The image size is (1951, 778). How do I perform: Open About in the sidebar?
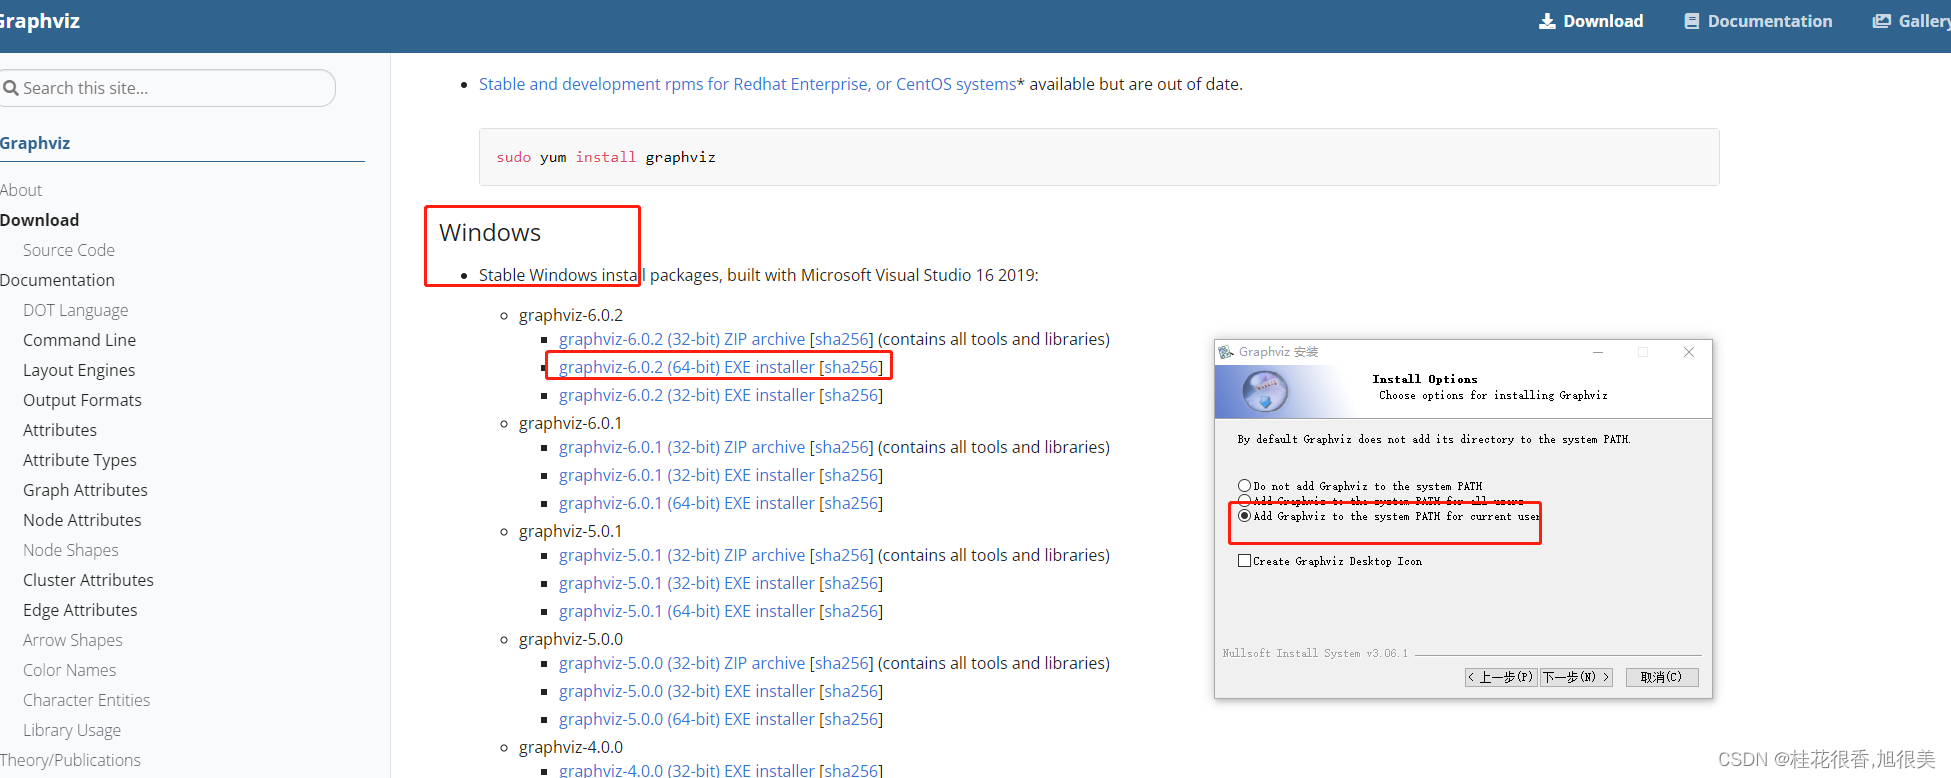click(x=21, y=190)
